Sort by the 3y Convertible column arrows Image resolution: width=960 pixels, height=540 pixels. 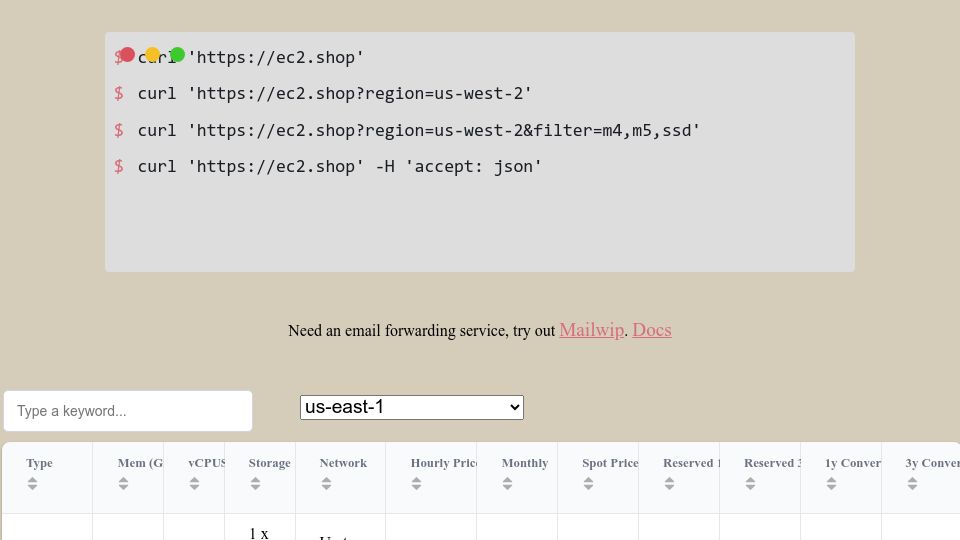(912, 484)
